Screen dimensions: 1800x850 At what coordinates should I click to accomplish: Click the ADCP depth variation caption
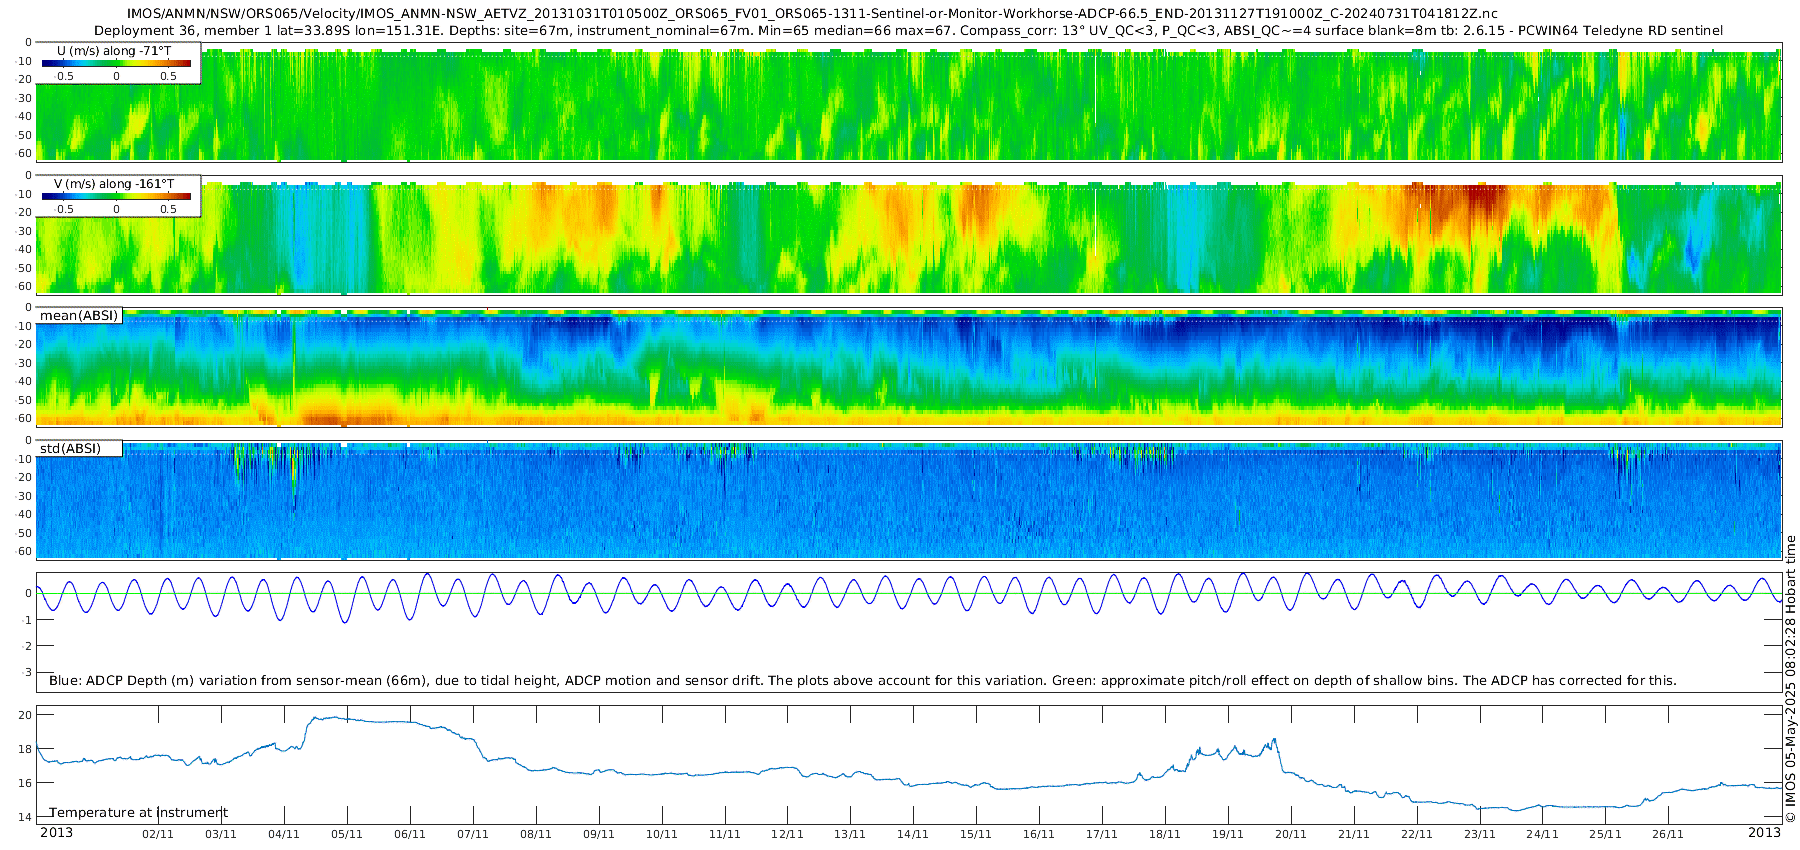863,681
